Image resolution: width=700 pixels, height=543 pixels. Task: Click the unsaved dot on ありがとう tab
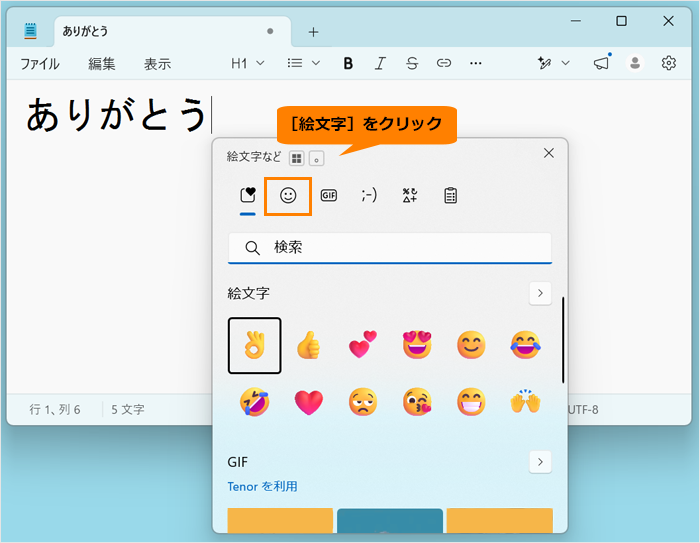[270, 31]
